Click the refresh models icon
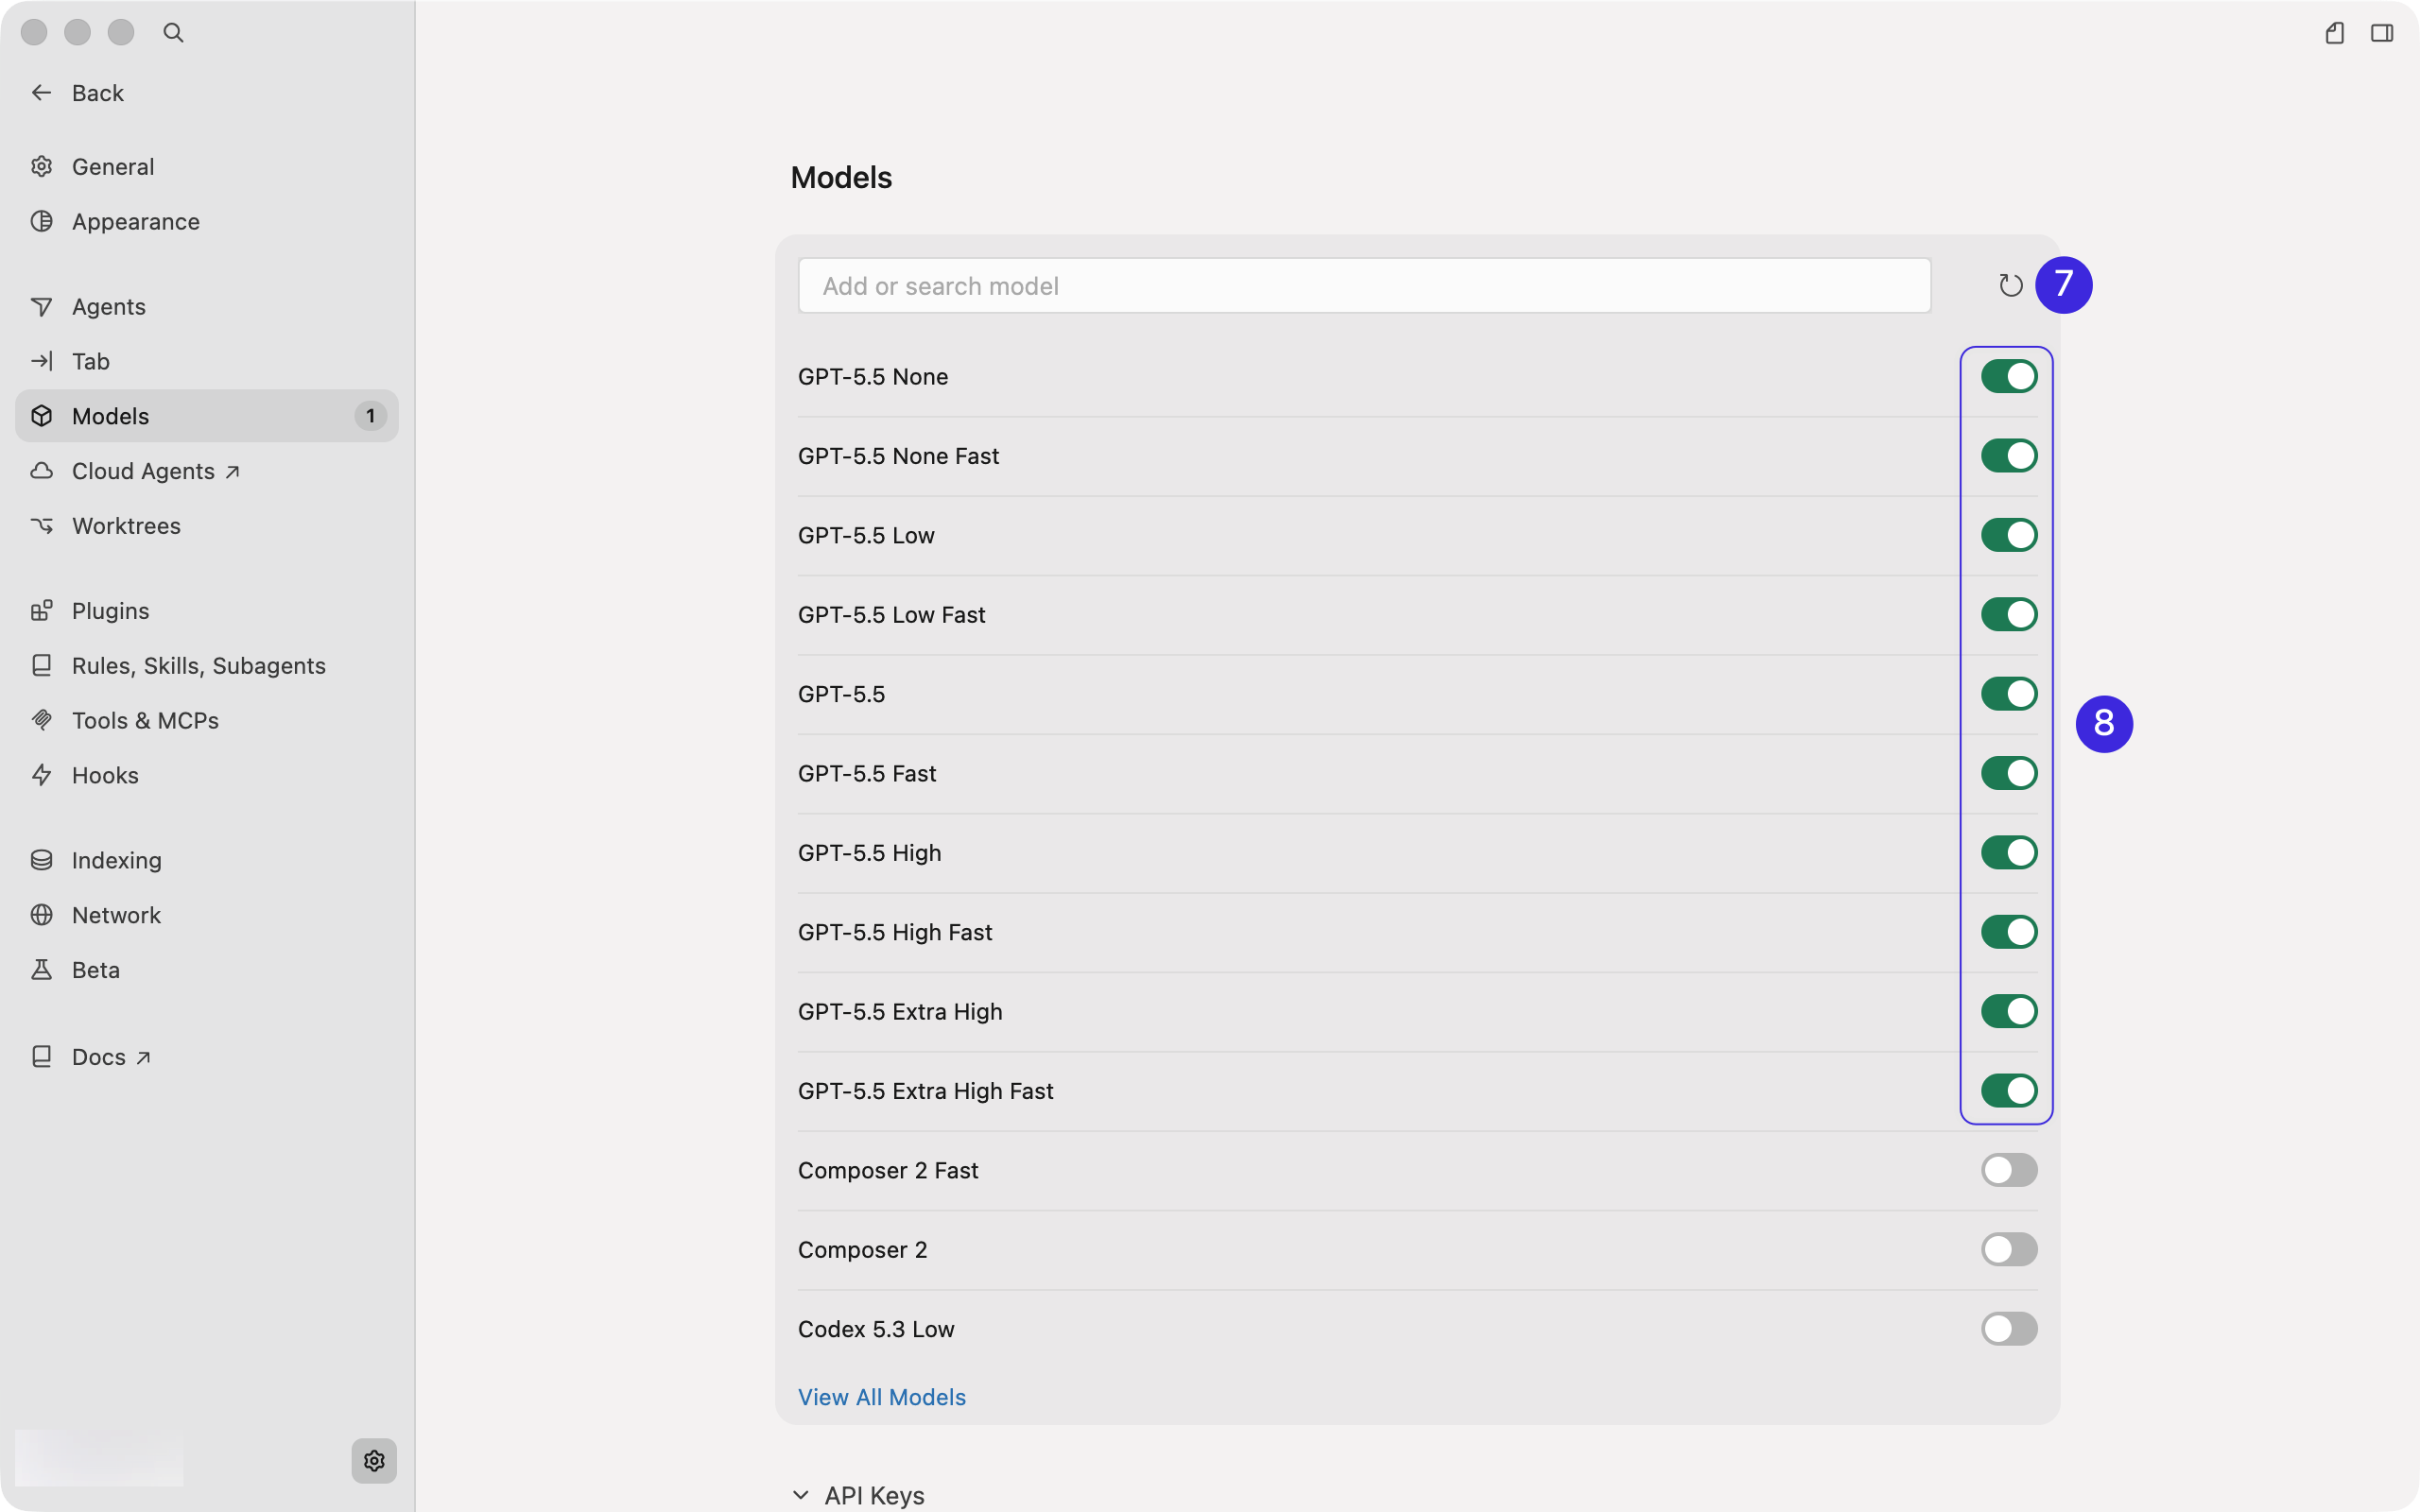Viewport: 2420px width, 1512px height. (2010, 286)
